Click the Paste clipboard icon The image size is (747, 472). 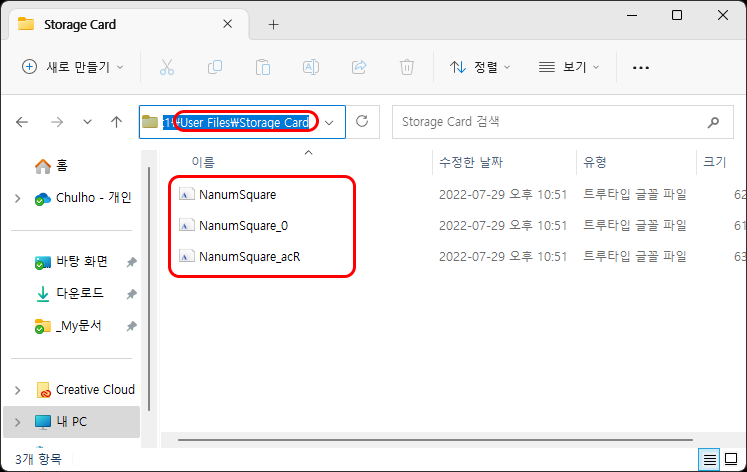point(263,67)
